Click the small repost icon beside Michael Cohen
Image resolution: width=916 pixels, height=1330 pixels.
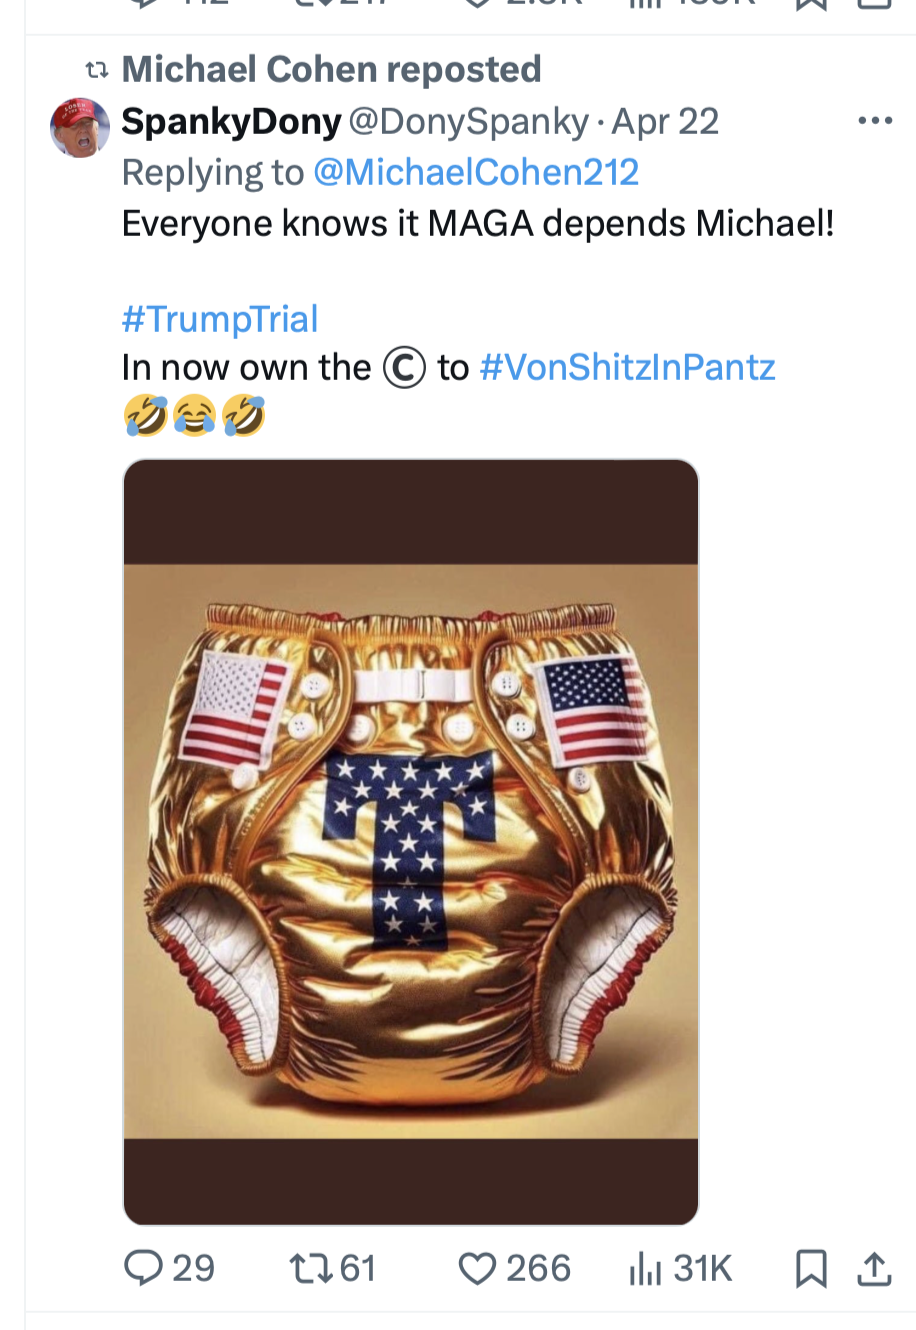click(x=96, y=70)
